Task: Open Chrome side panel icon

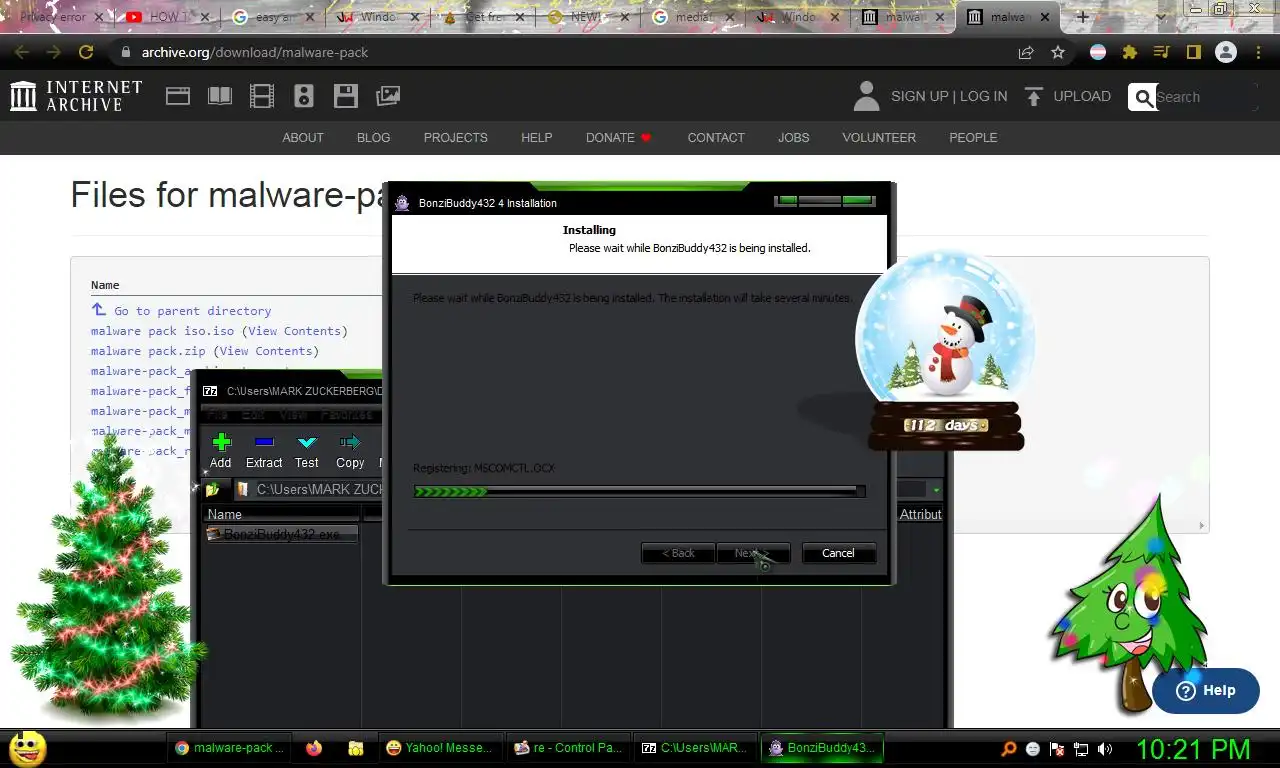Action: pyautogui.click(x=1193, y=52)
